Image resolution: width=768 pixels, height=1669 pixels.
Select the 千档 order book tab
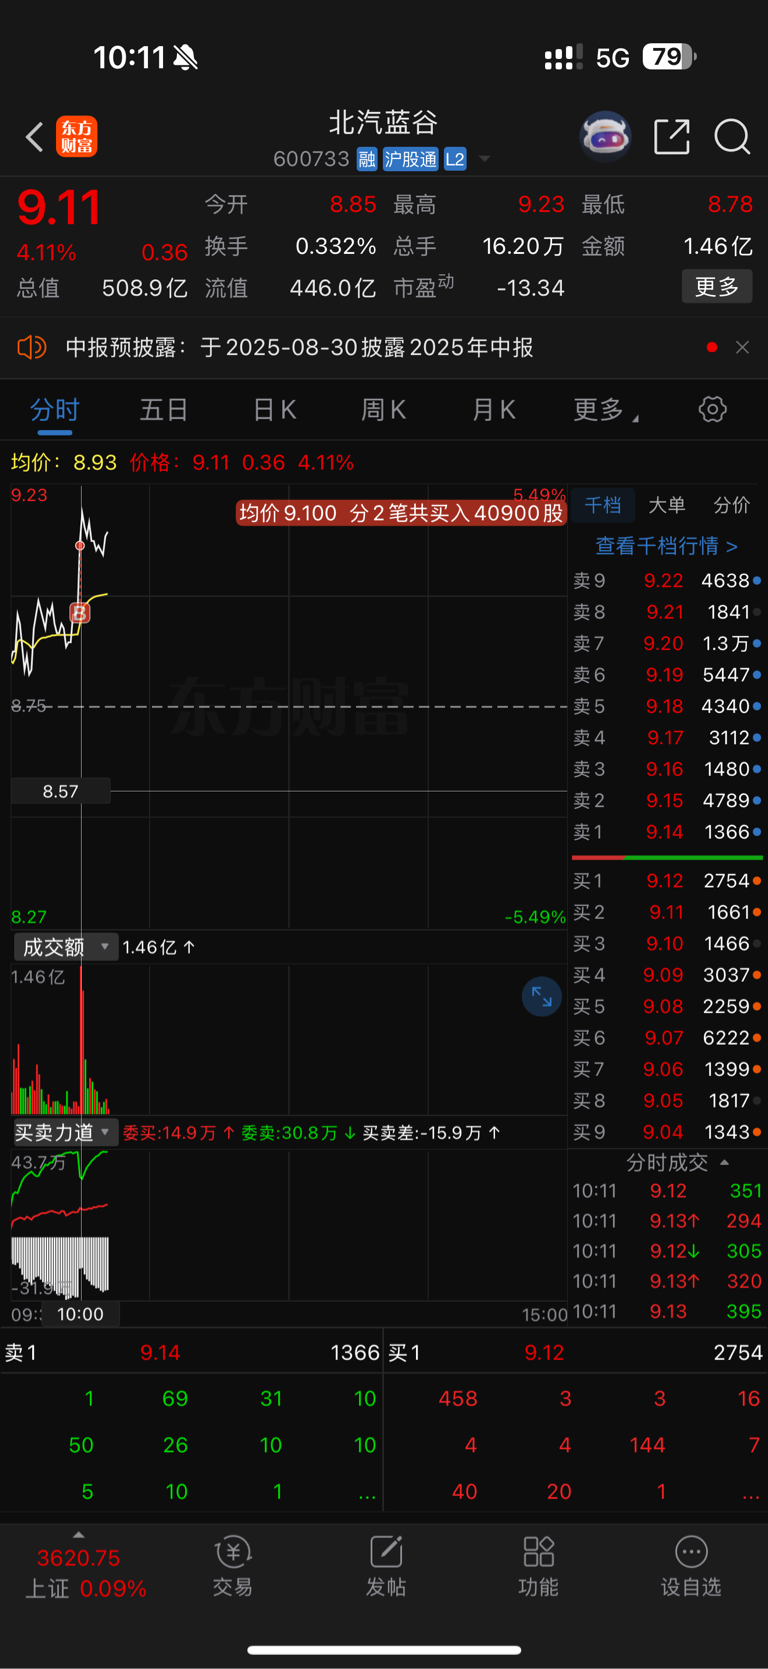pos(603,505)
